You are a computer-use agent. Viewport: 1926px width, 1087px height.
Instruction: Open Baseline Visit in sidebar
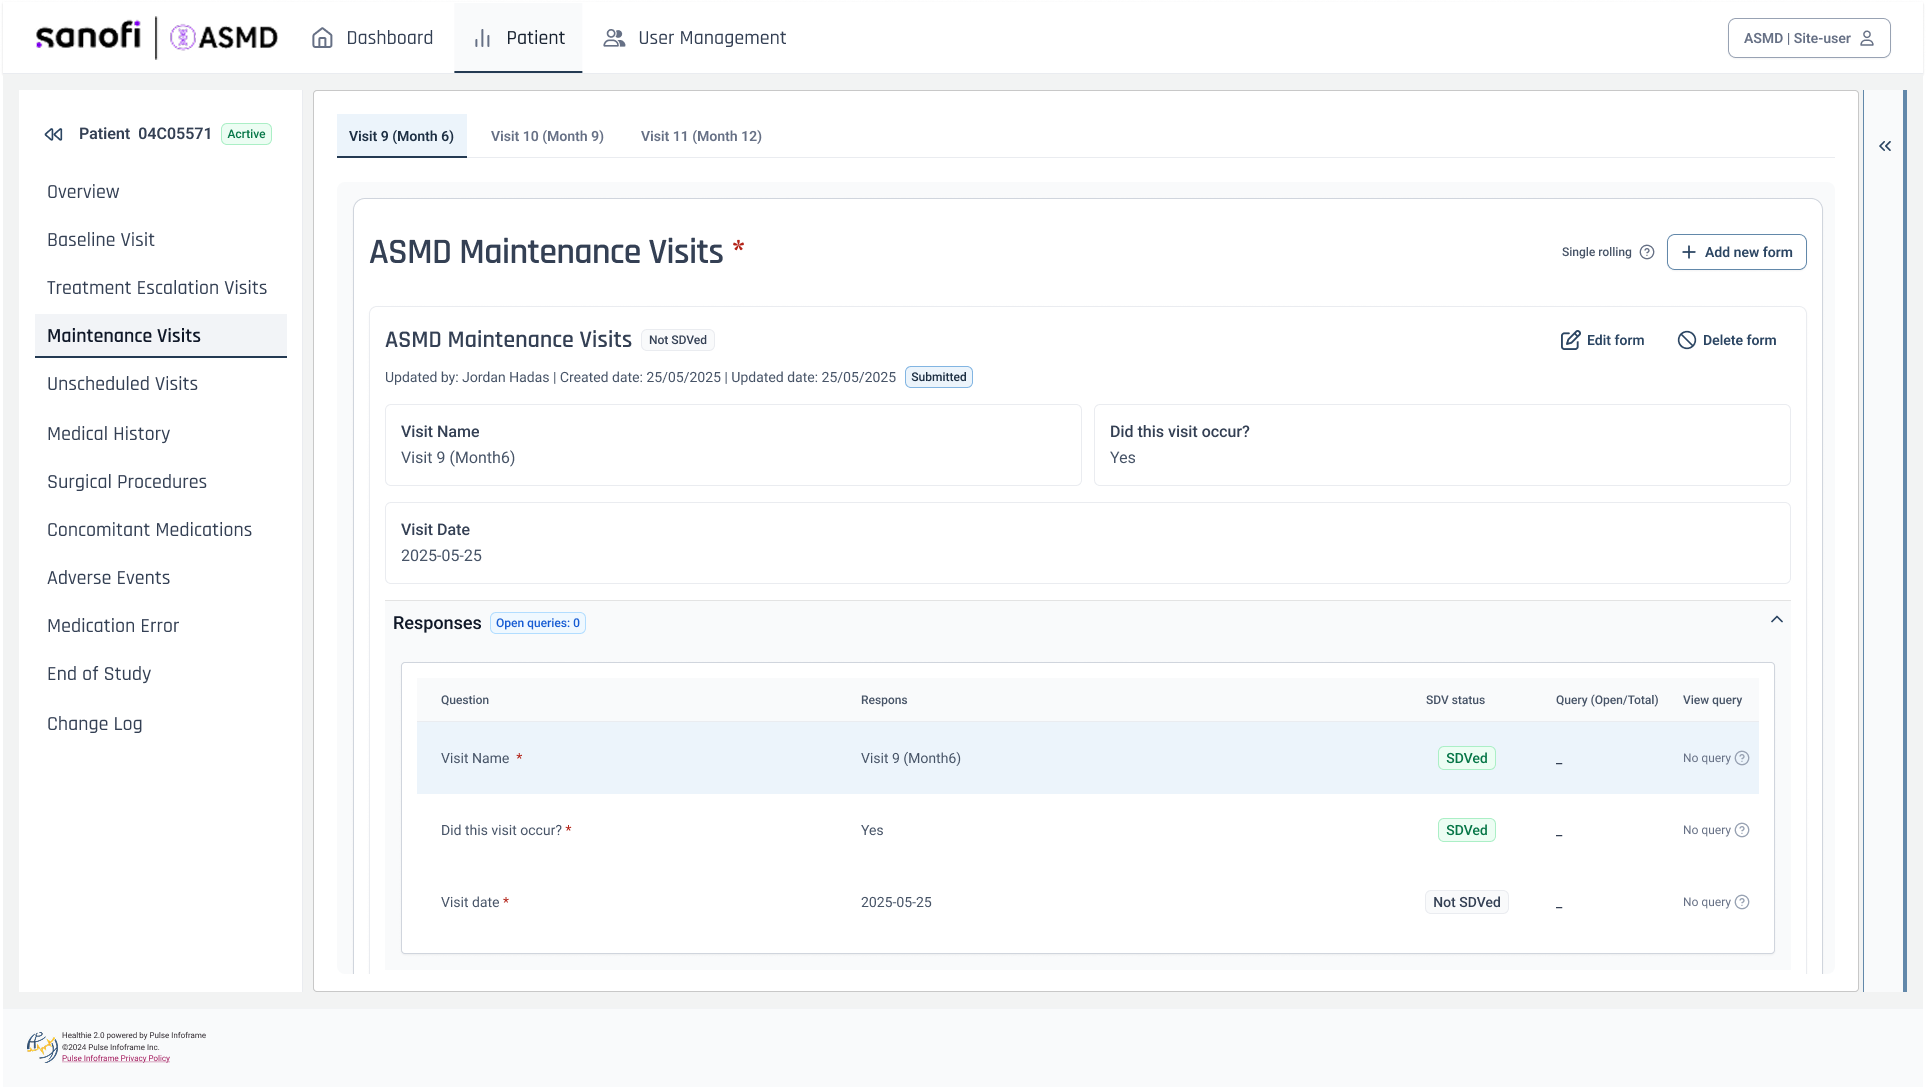[101, 240]
